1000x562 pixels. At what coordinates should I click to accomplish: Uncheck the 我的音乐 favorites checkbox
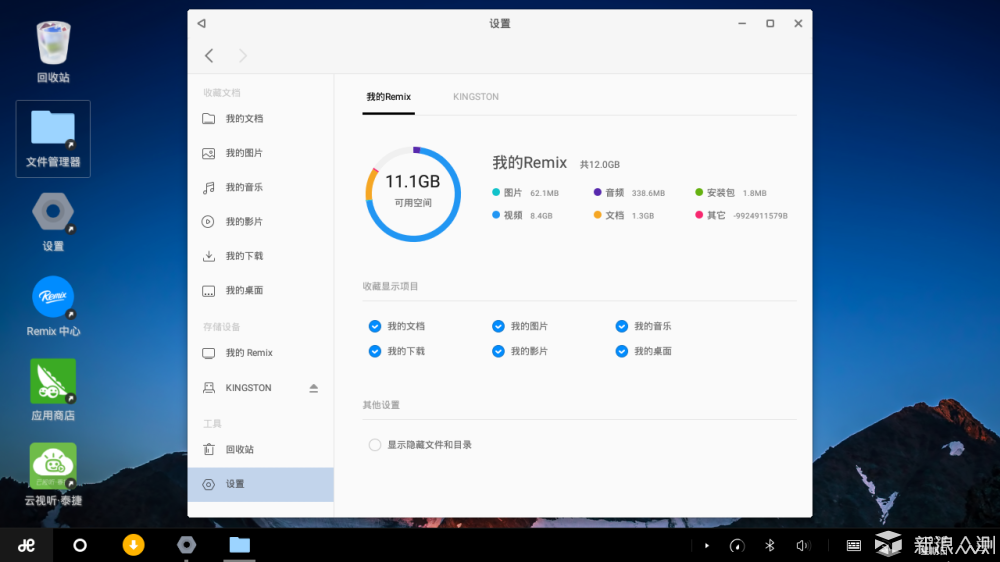point(622,326)
